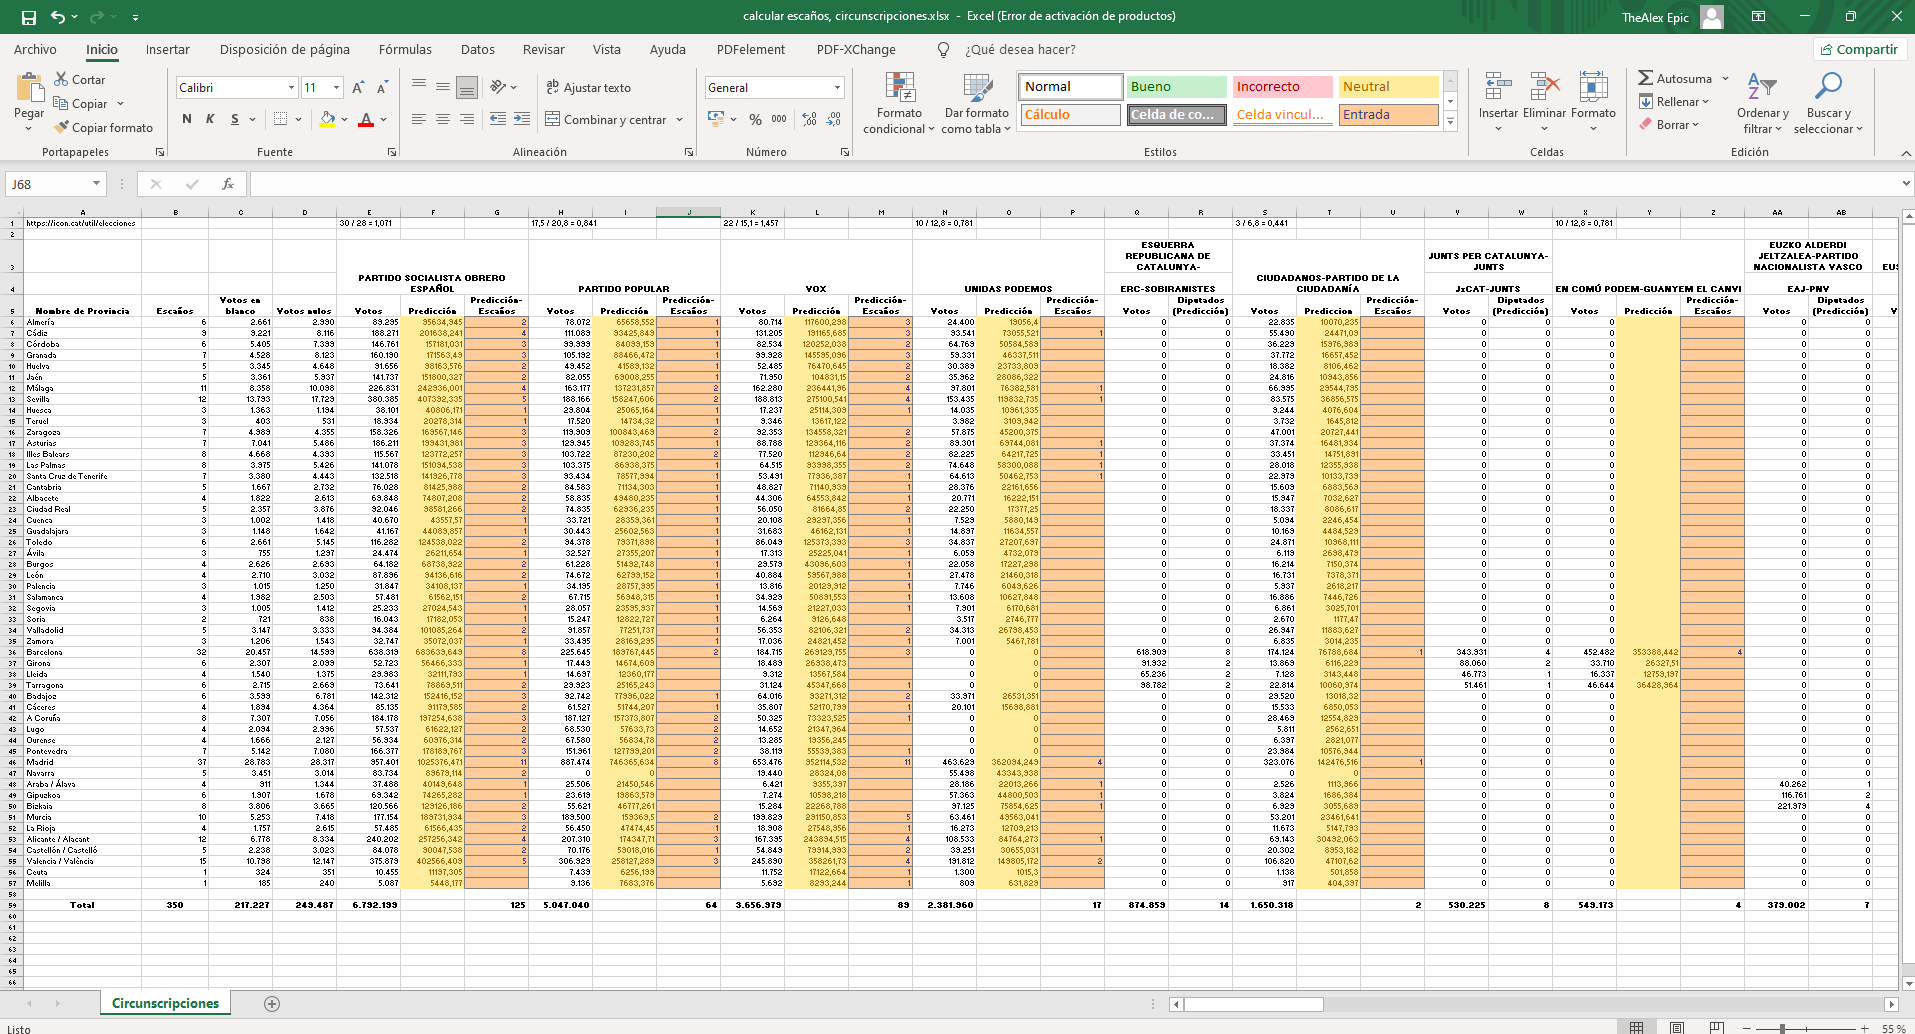Open Buscar y seleccionar tools
The width and height of the screenshot is (1915, 1034).
[1828, 103]
